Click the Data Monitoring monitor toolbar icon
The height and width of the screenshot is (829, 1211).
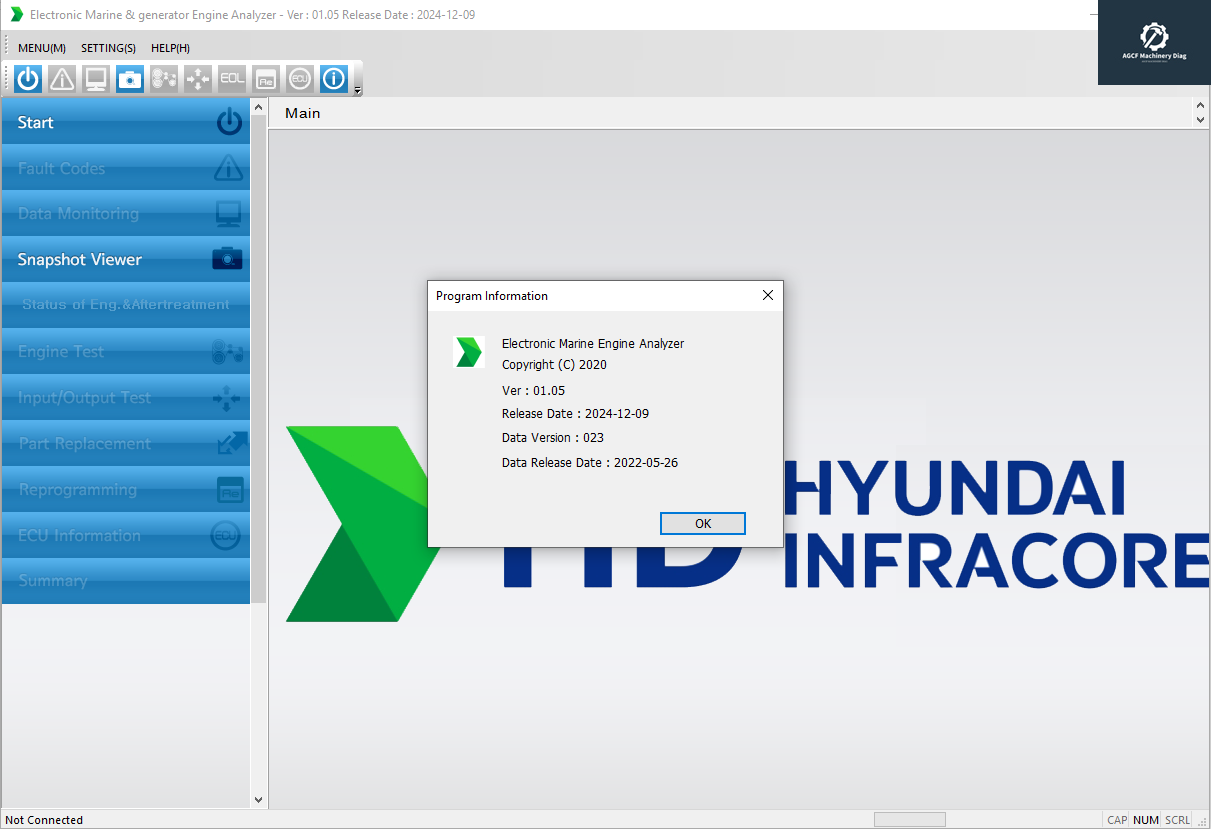coord(96,79)
